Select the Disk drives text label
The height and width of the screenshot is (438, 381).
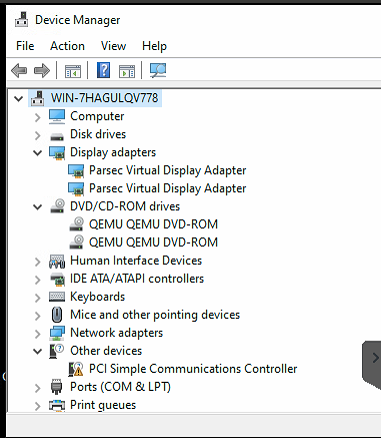98,134
